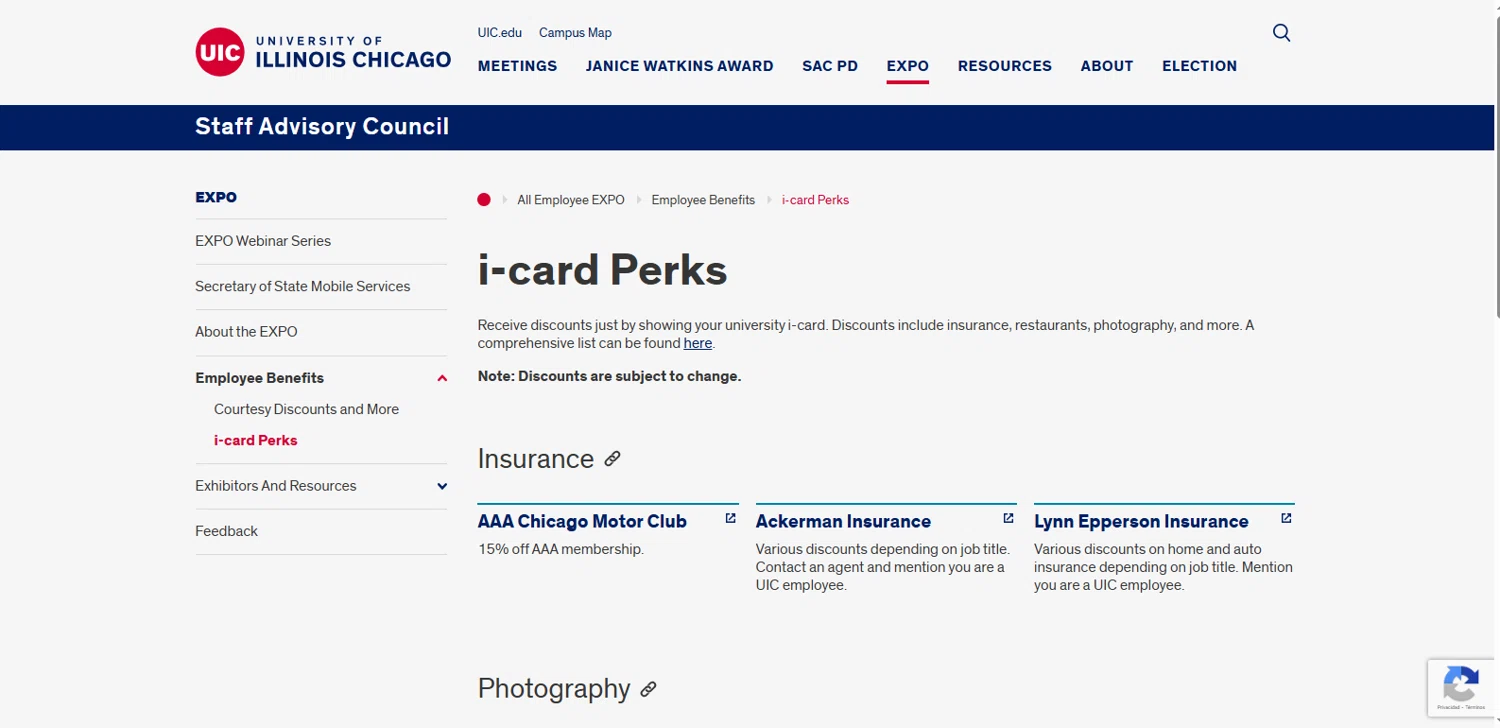Click the Staff Advisory Council banner title
The image size is (1500, 728).
point(322,127)
